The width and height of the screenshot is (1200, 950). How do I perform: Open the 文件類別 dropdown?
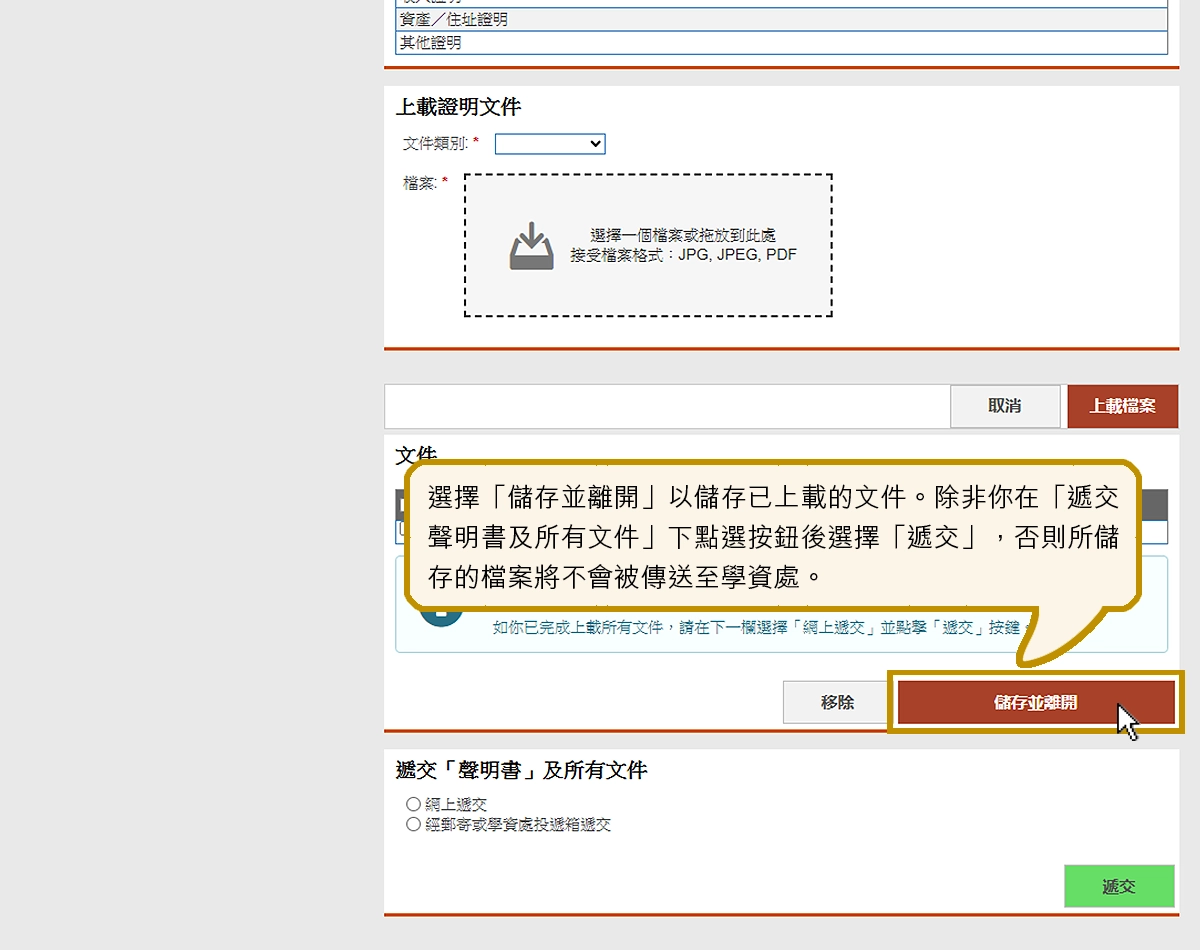click(550, 144)
